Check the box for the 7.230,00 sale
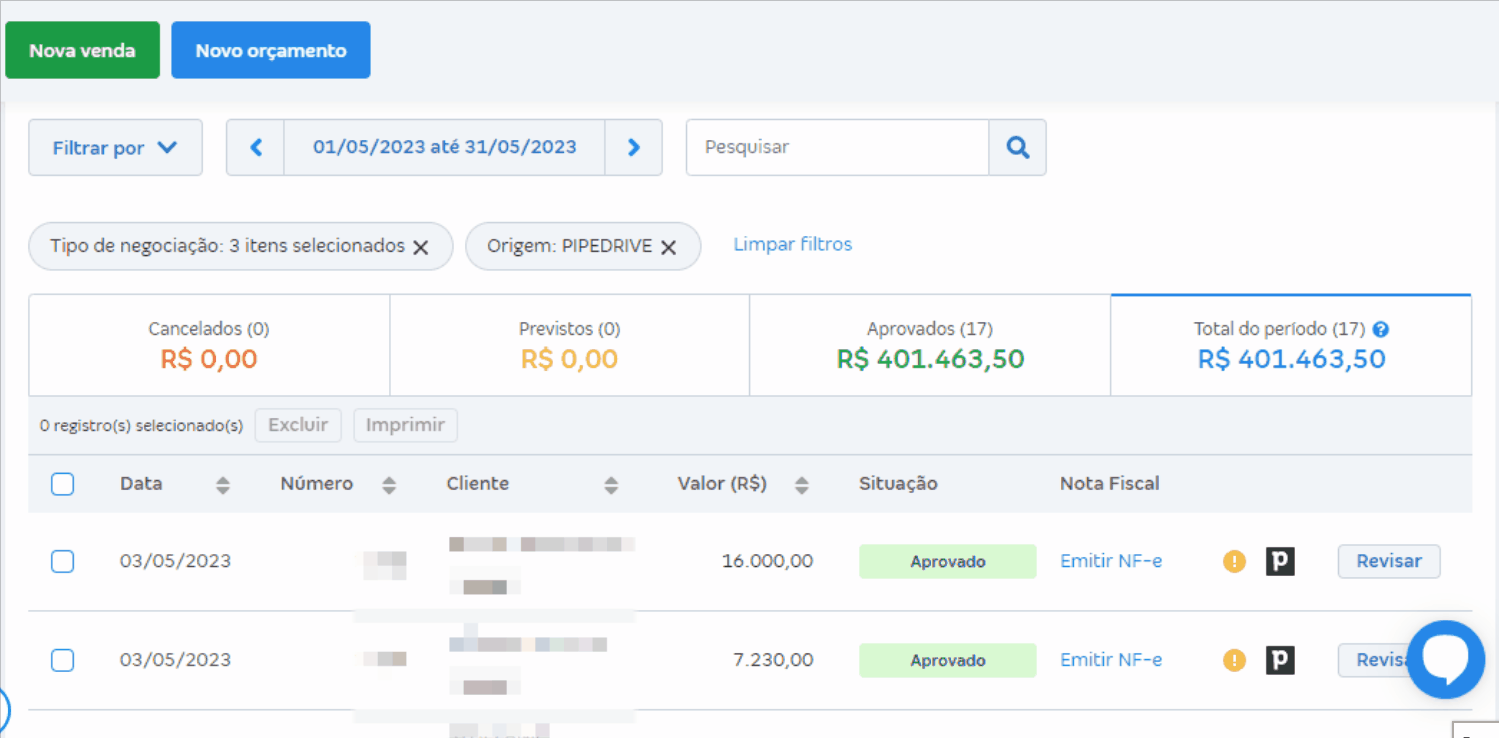This screenshot has height=738, width=1499. 62,660
